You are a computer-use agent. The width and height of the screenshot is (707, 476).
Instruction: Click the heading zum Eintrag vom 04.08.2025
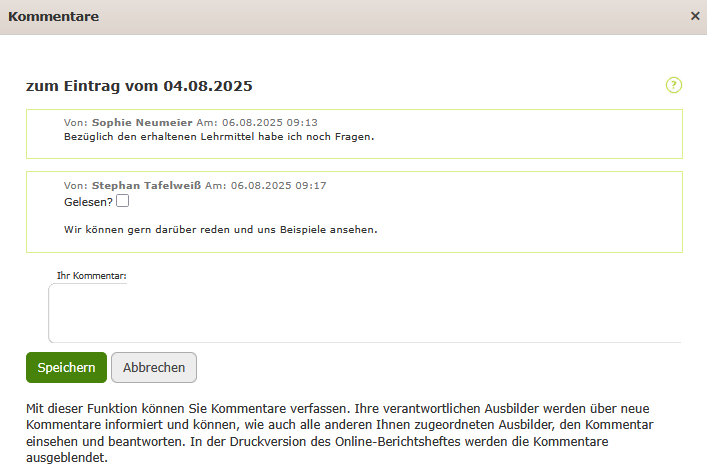pyautogui.click(x=139, y=86)
